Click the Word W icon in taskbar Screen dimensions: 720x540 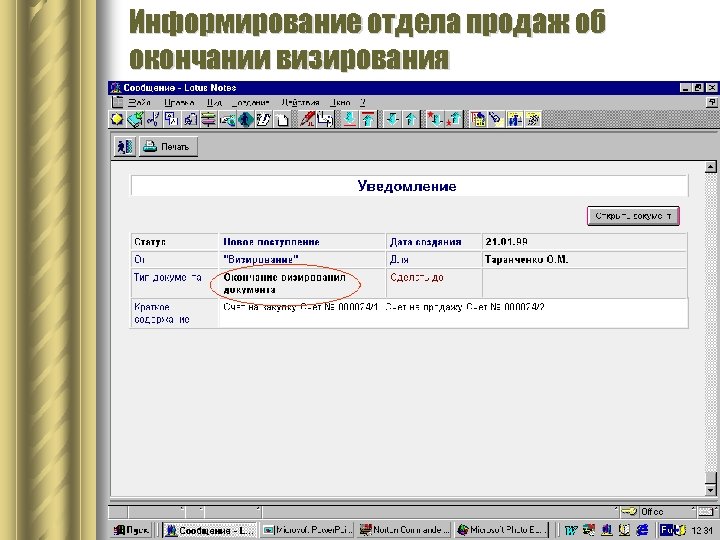pos(570,530)
